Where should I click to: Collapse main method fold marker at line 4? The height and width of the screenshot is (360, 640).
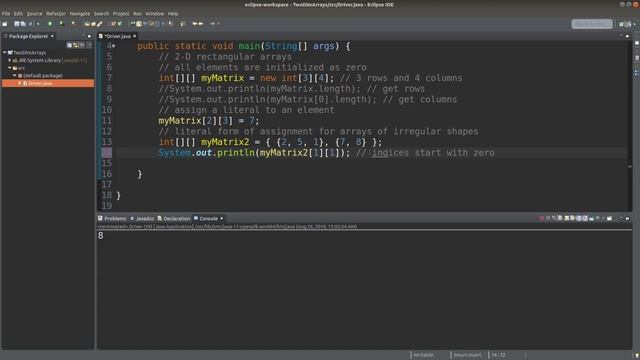coord(114,46)
